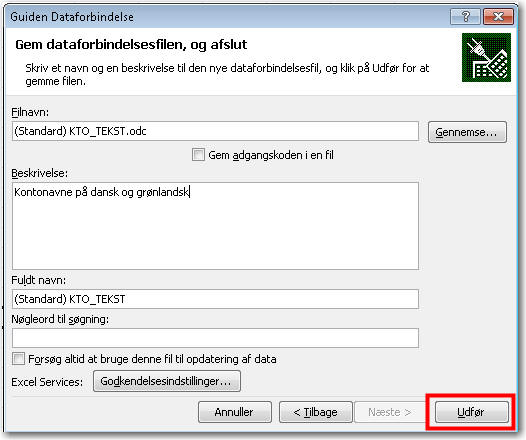
Task: Enable Gem adgangskoden i en fil
Action: pos(198,155)
